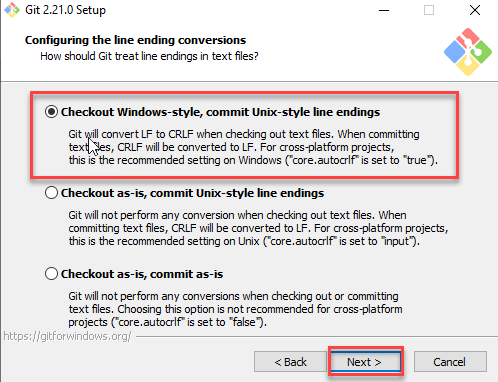This screenshot has width=498, height=382.
Task: Click the Git 2.21.0 Setup title text
Action: tap(65, 10)
